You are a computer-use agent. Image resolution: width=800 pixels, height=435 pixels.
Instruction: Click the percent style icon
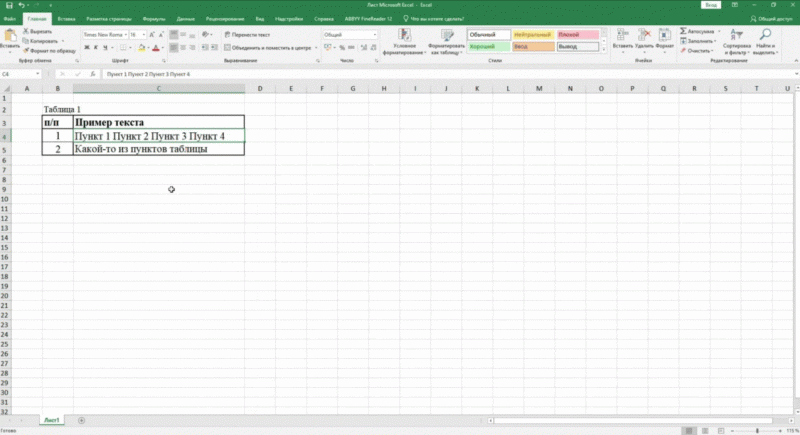(x=342, y=47)
